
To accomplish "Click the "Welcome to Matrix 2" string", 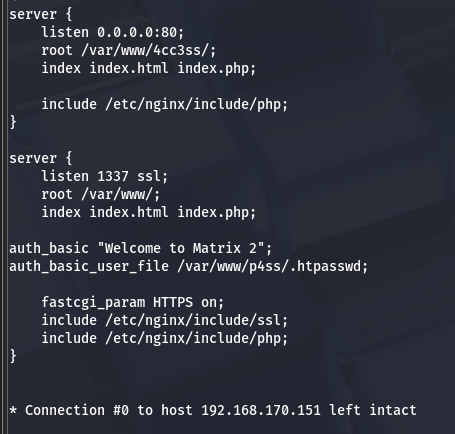I will (x=181, y=249).
